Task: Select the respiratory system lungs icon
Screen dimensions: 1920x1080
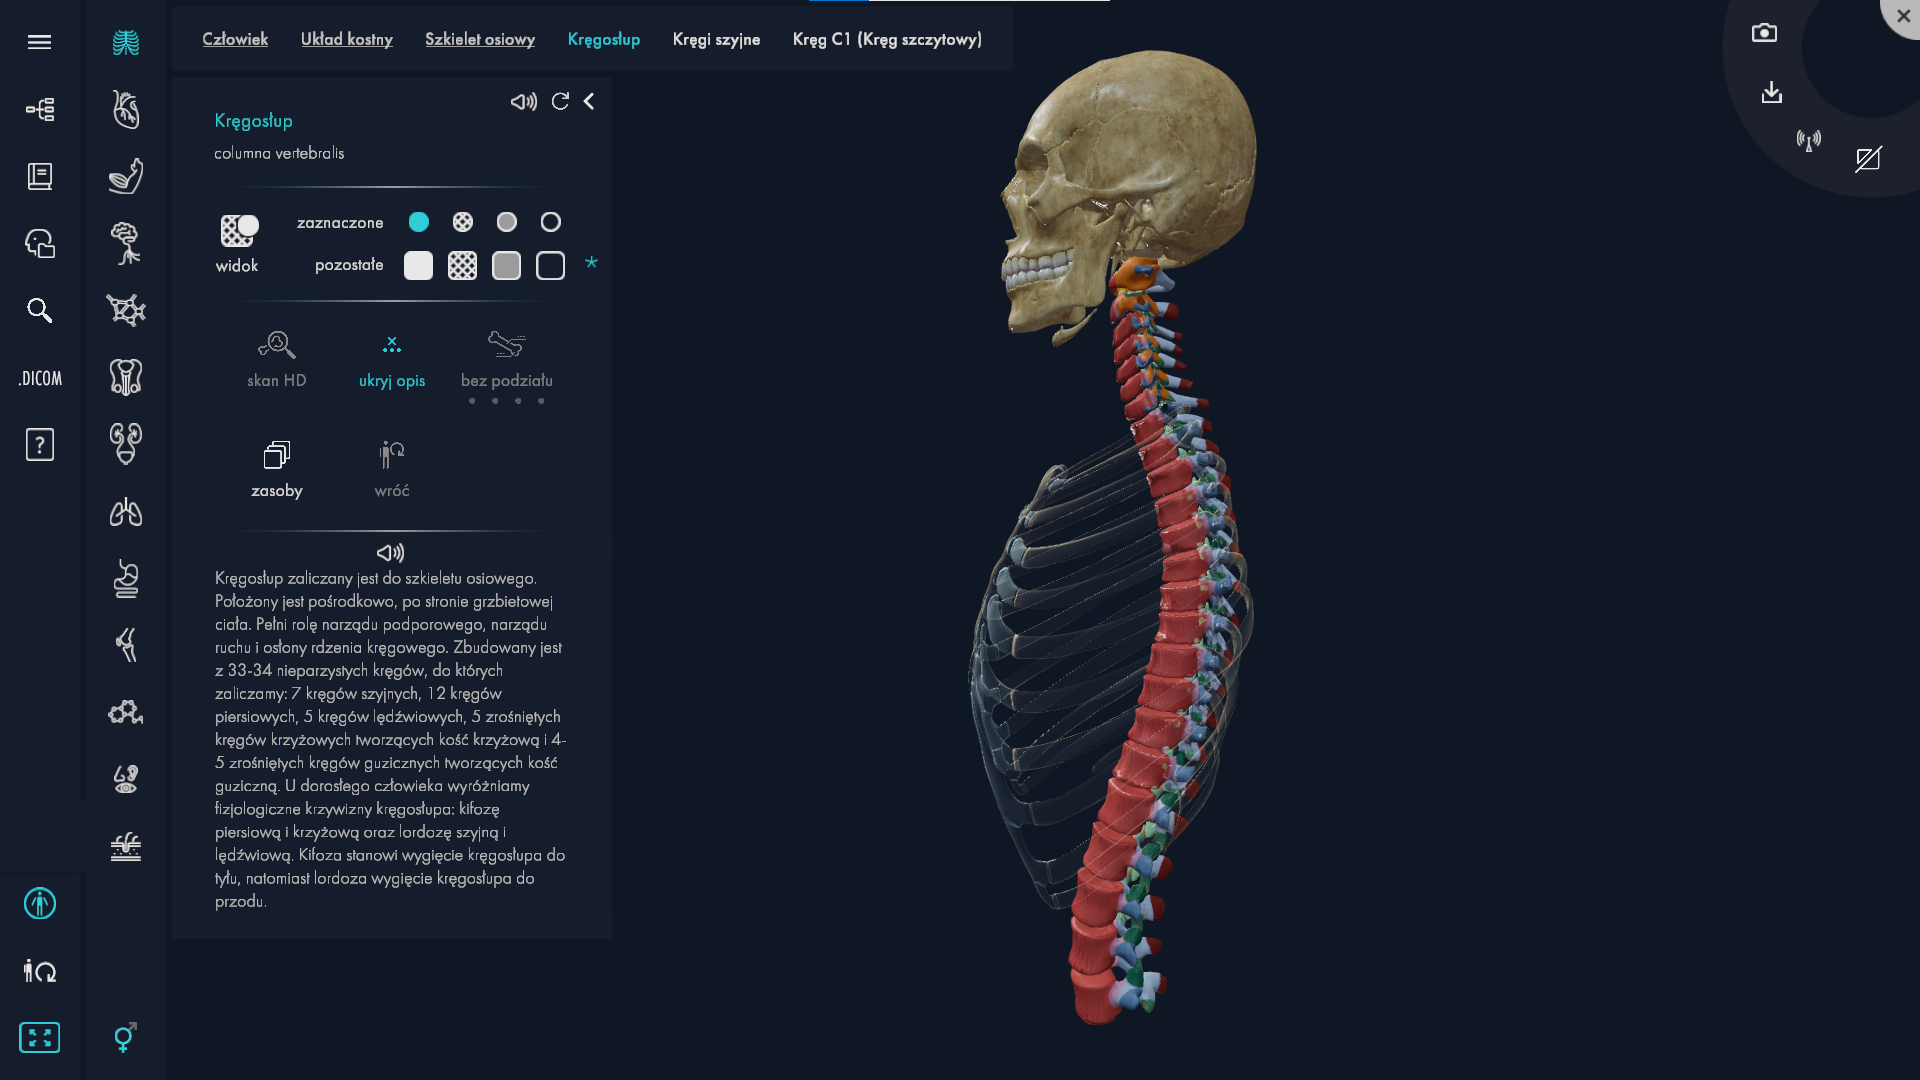Action: (126, 512)
